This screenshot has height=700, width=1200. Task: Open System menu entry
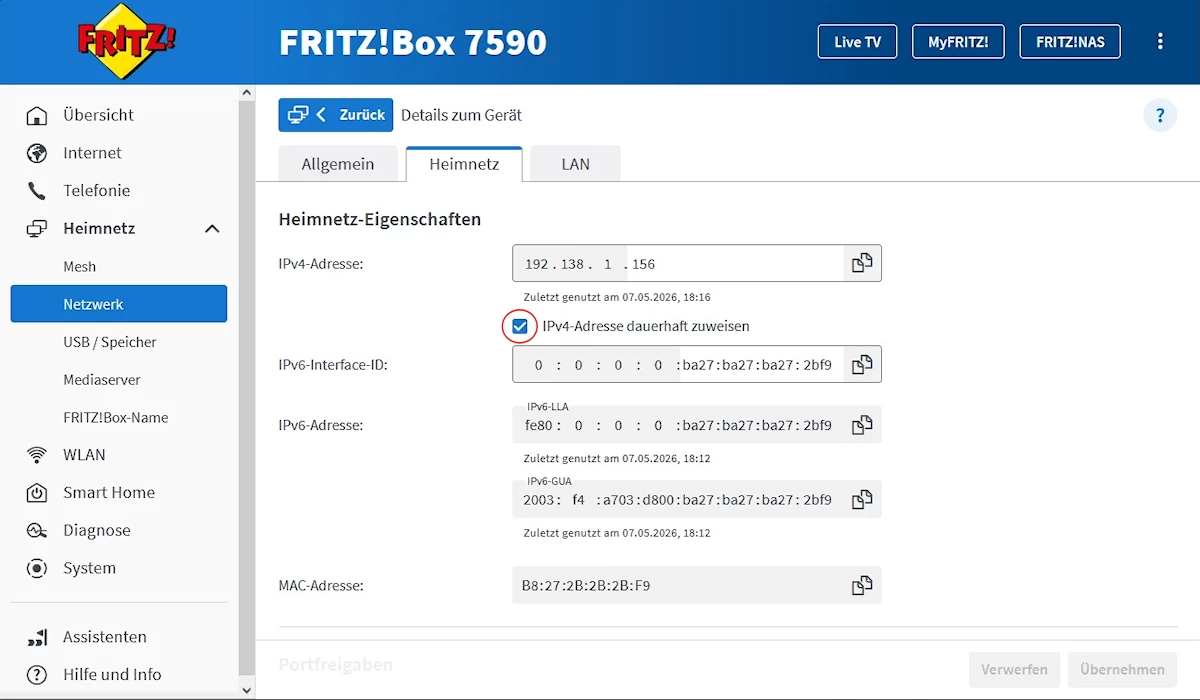pyautogui.click(x=89, y=568)
